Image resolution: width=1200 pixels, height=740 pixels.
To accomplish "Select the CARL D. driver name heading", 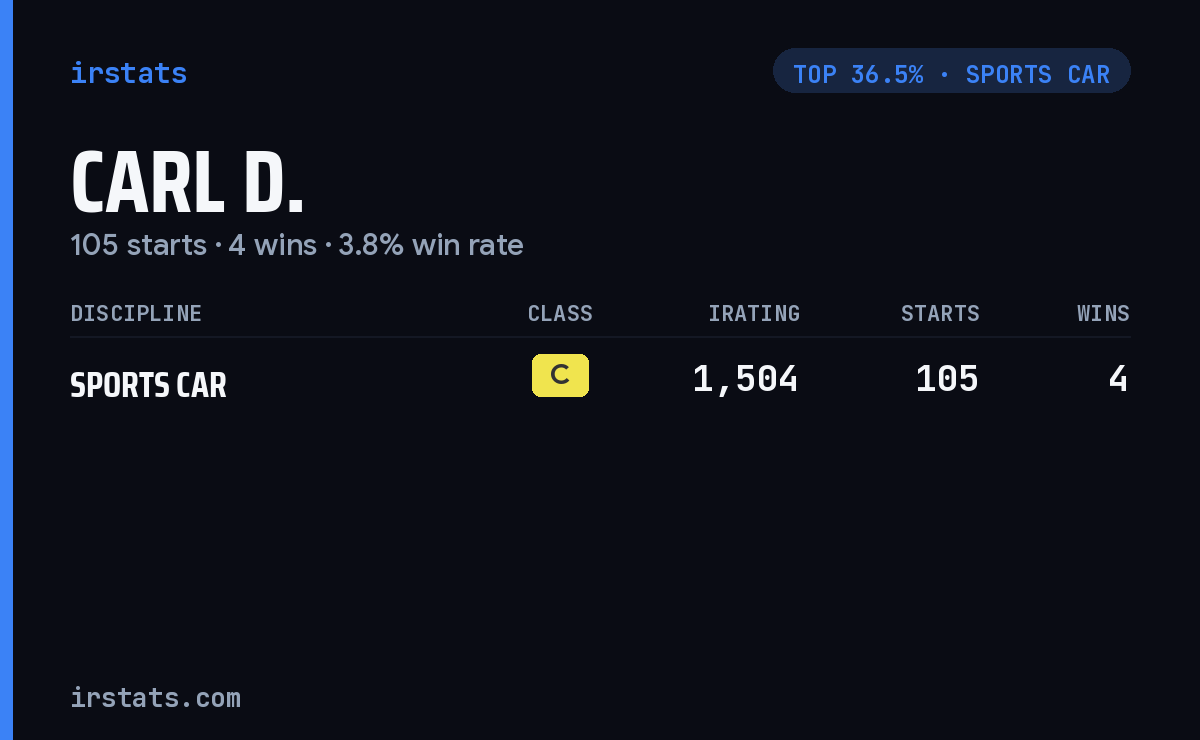I will (x=187, y=182).
